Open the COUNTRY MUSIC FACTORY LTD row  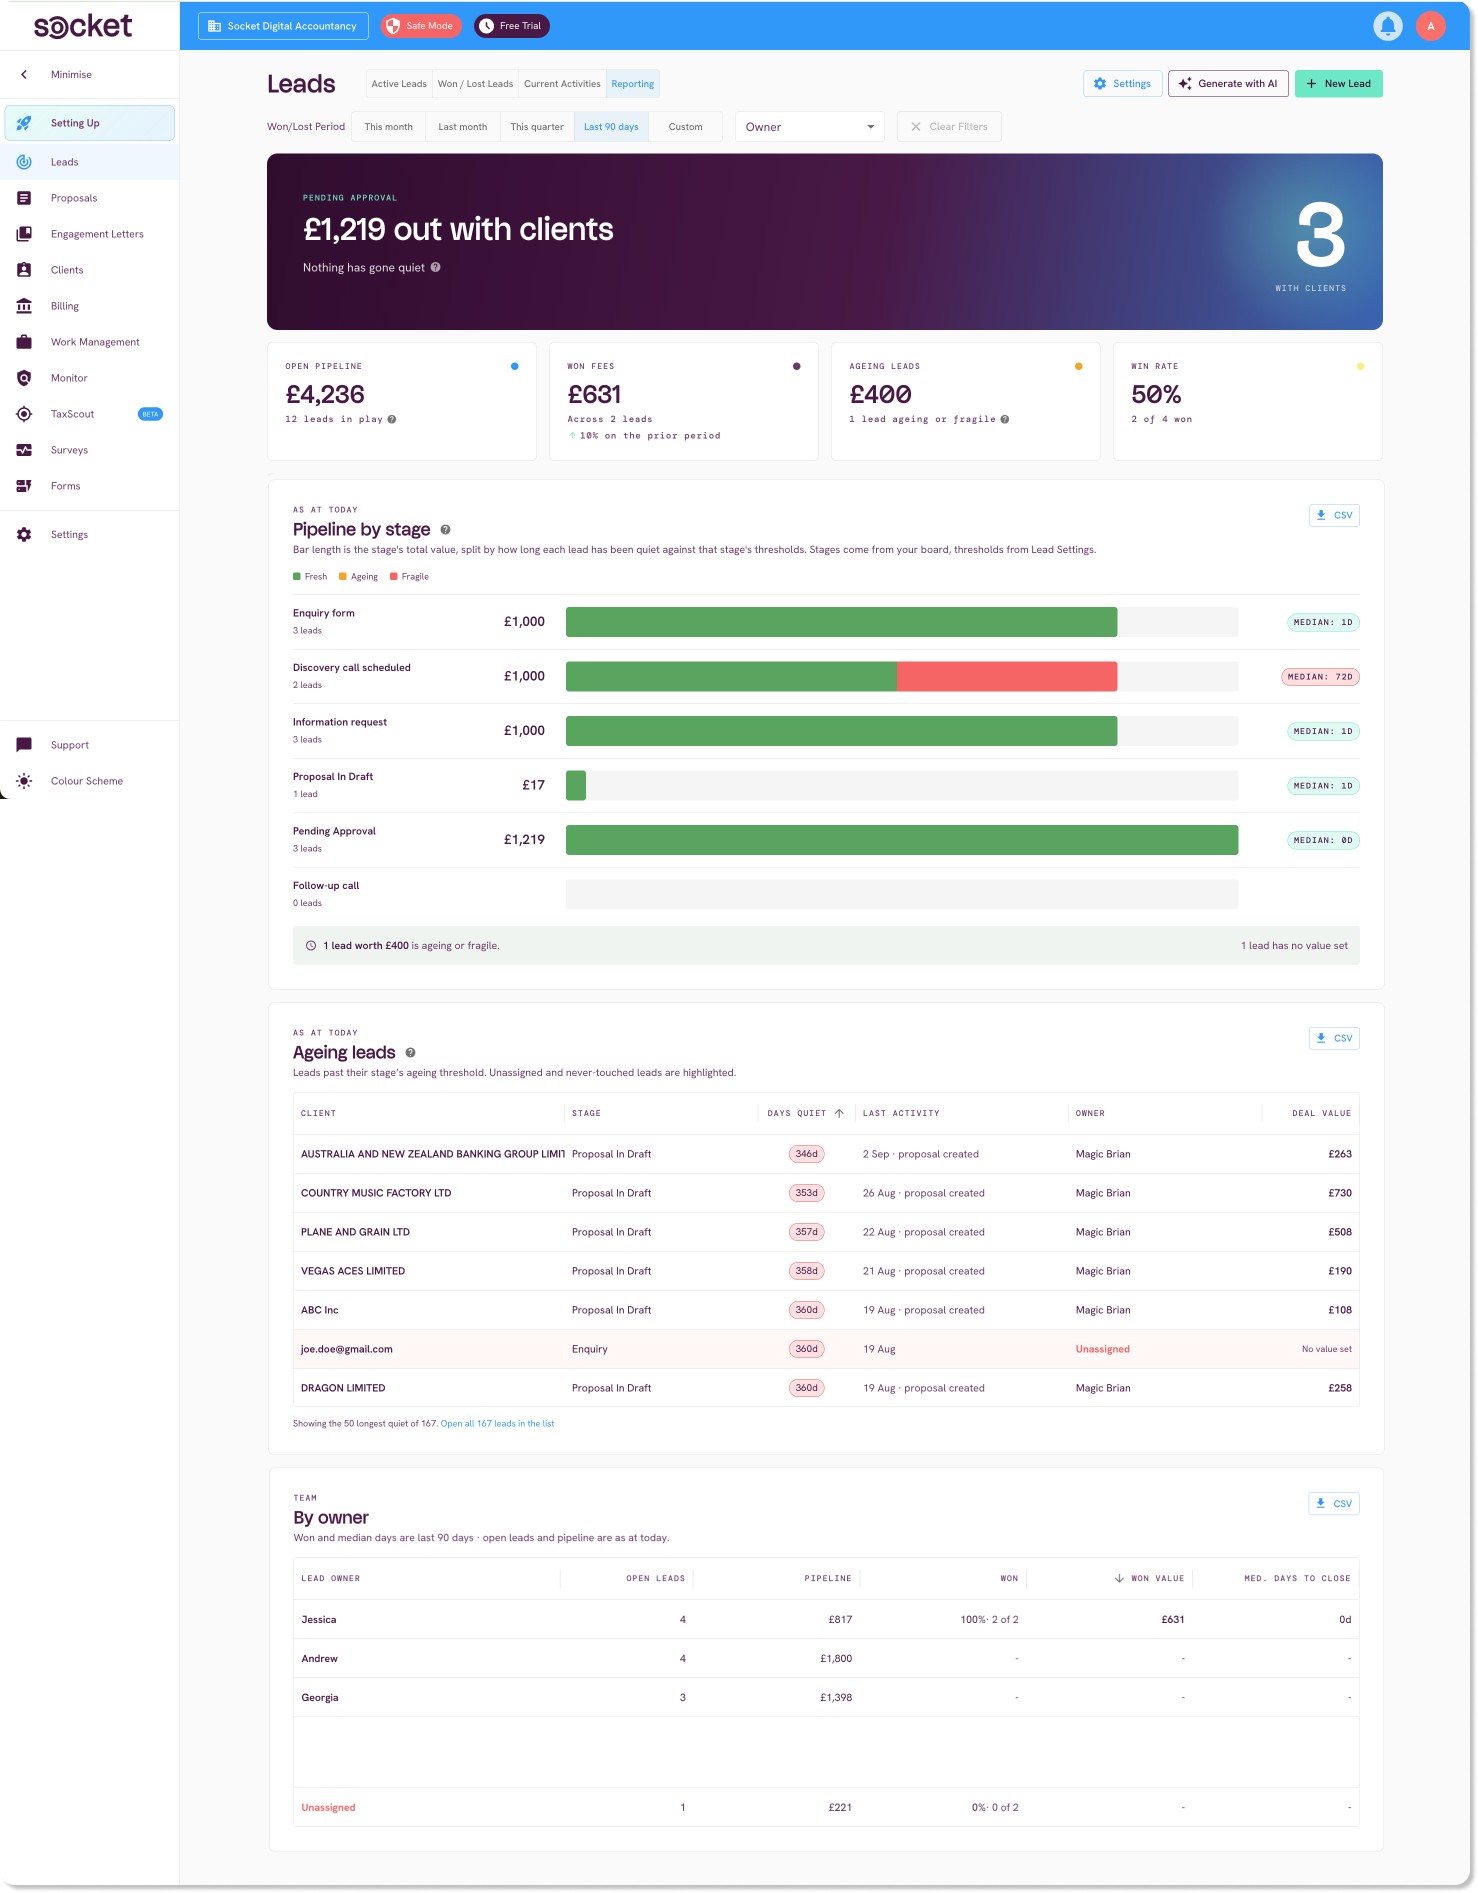click(x=826, y=1193)
